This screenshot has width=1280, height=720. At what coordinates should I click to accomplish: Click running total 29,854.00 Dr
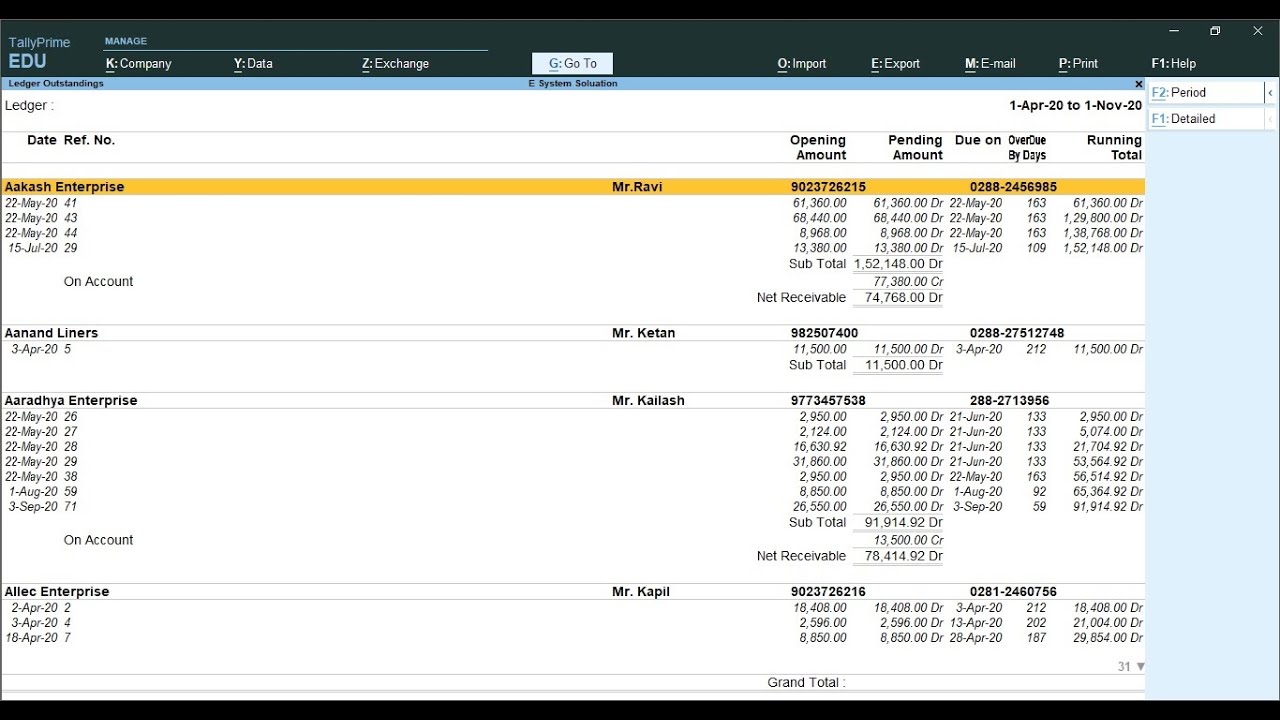[x=1108, y=638]
